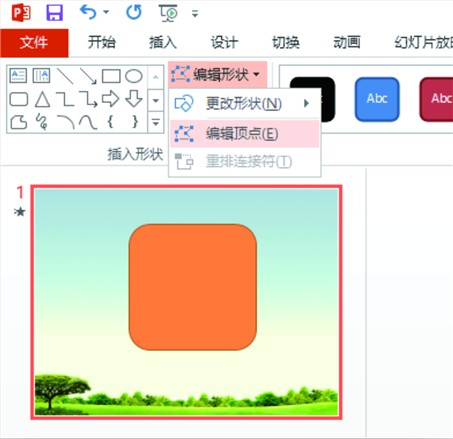Image resolution: width=453 pixels, height=439 pixels.
Task: Click the Redo icon
Action: point(134,12)
